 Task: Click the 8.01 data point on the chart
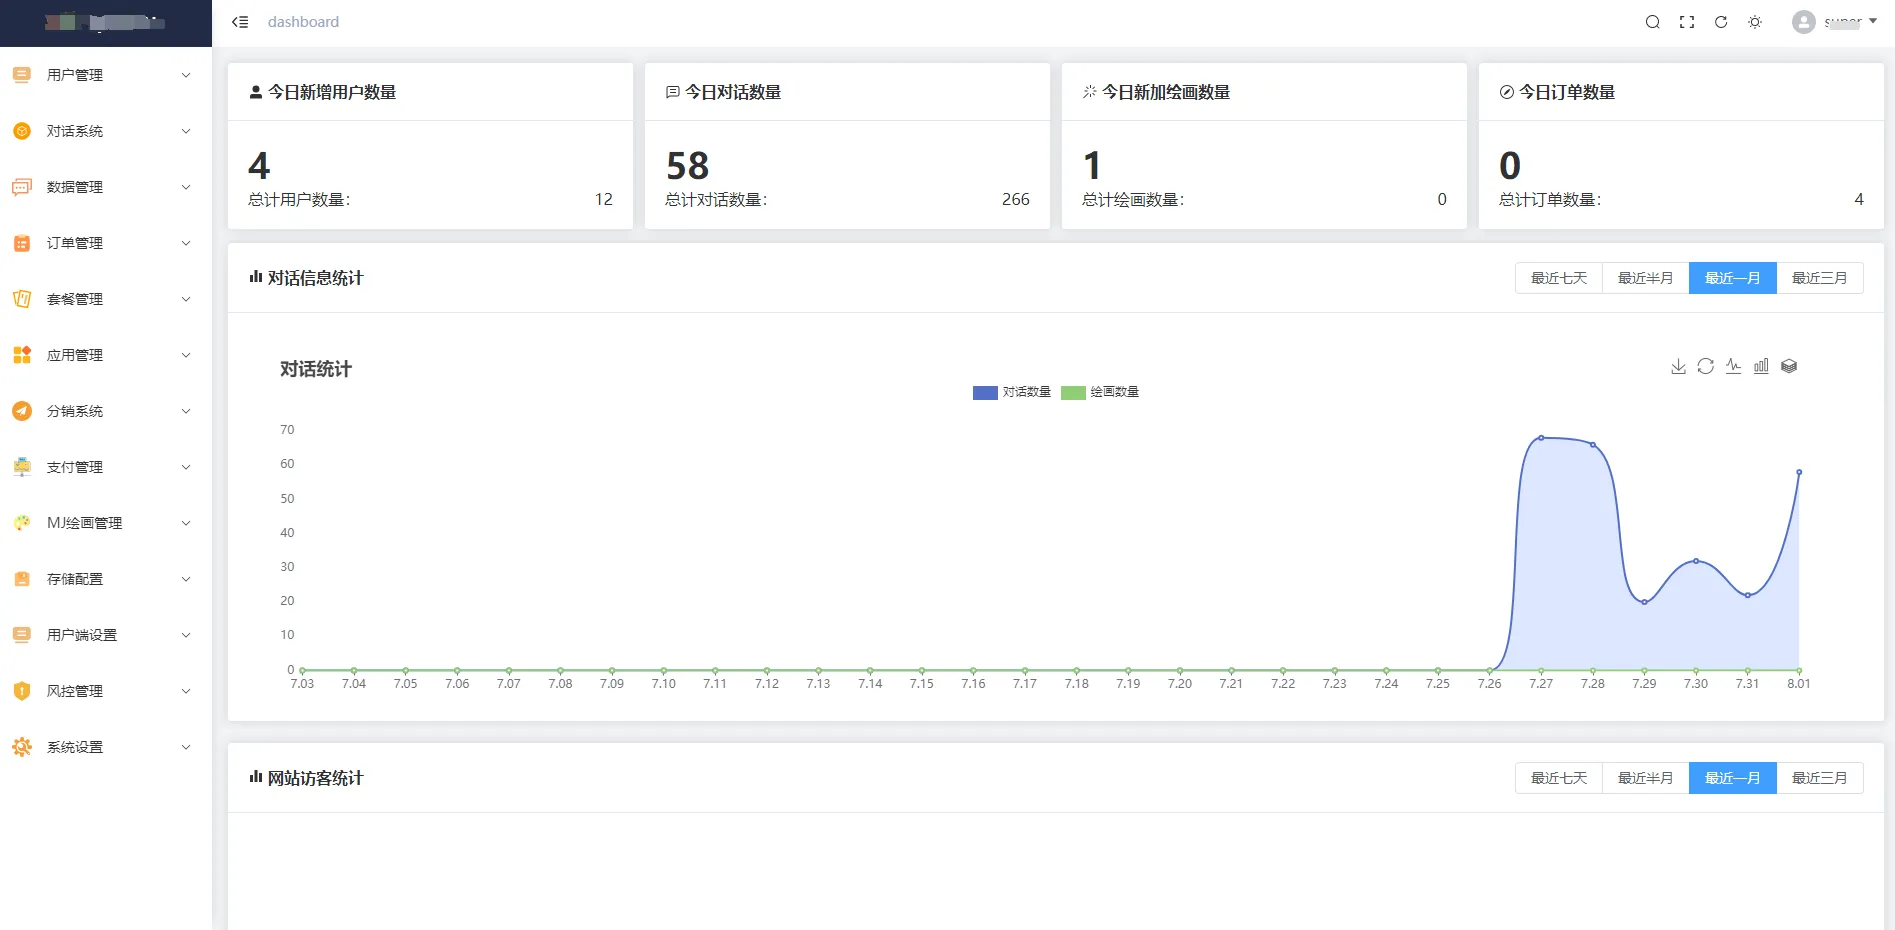[1799, 472]
